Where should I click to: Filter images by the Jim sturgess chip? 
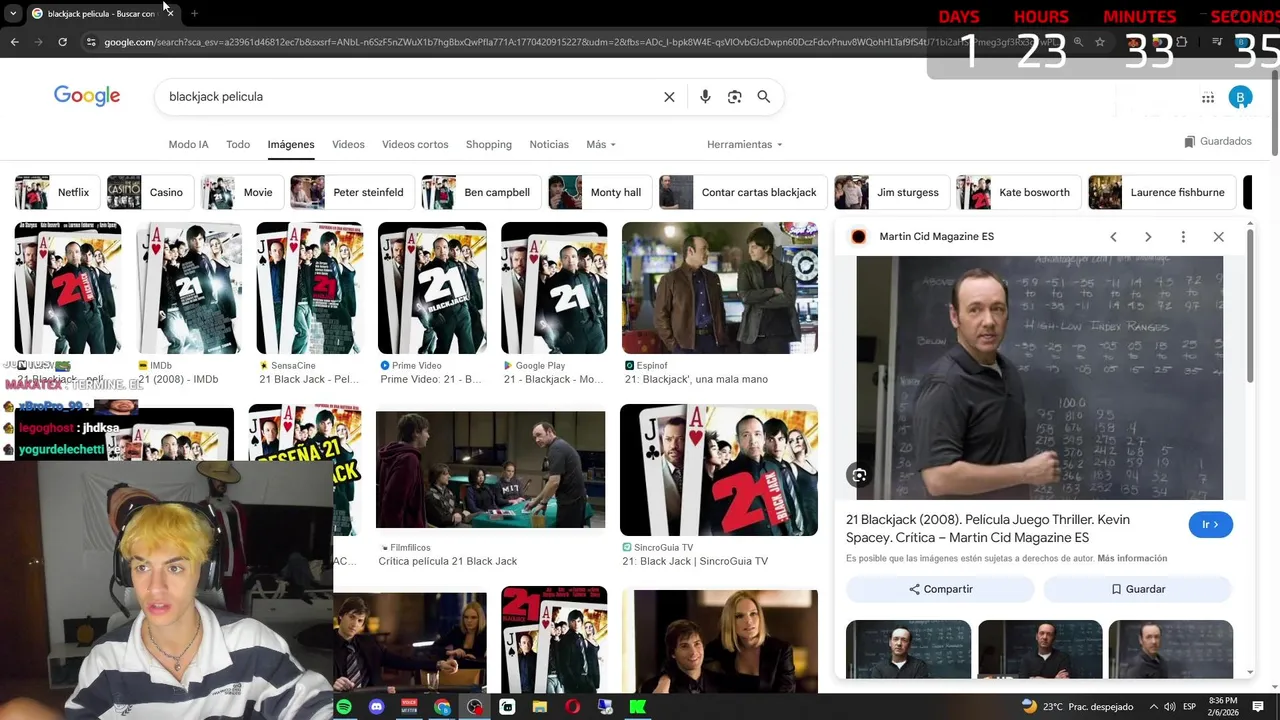coord(891,192)
